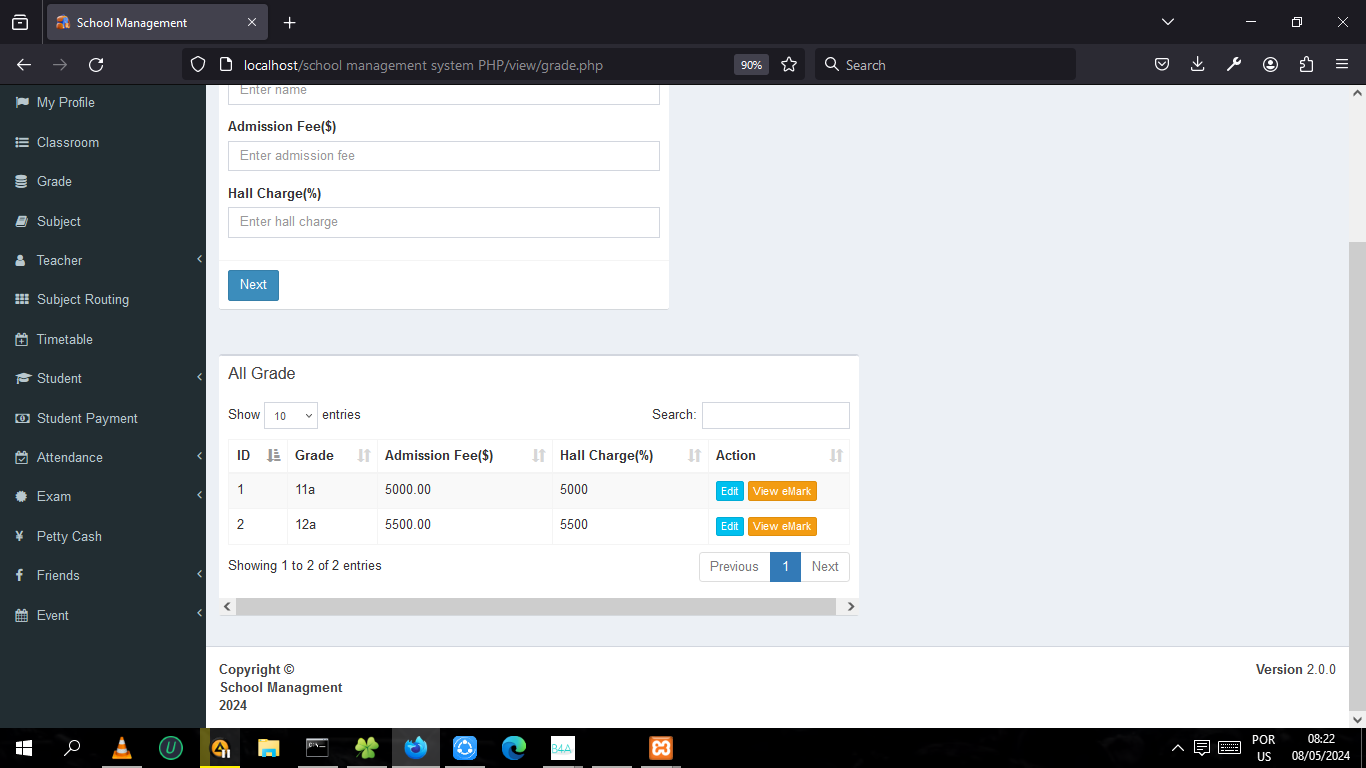
Task: Reload the page in Firefox
Action: 96,65
